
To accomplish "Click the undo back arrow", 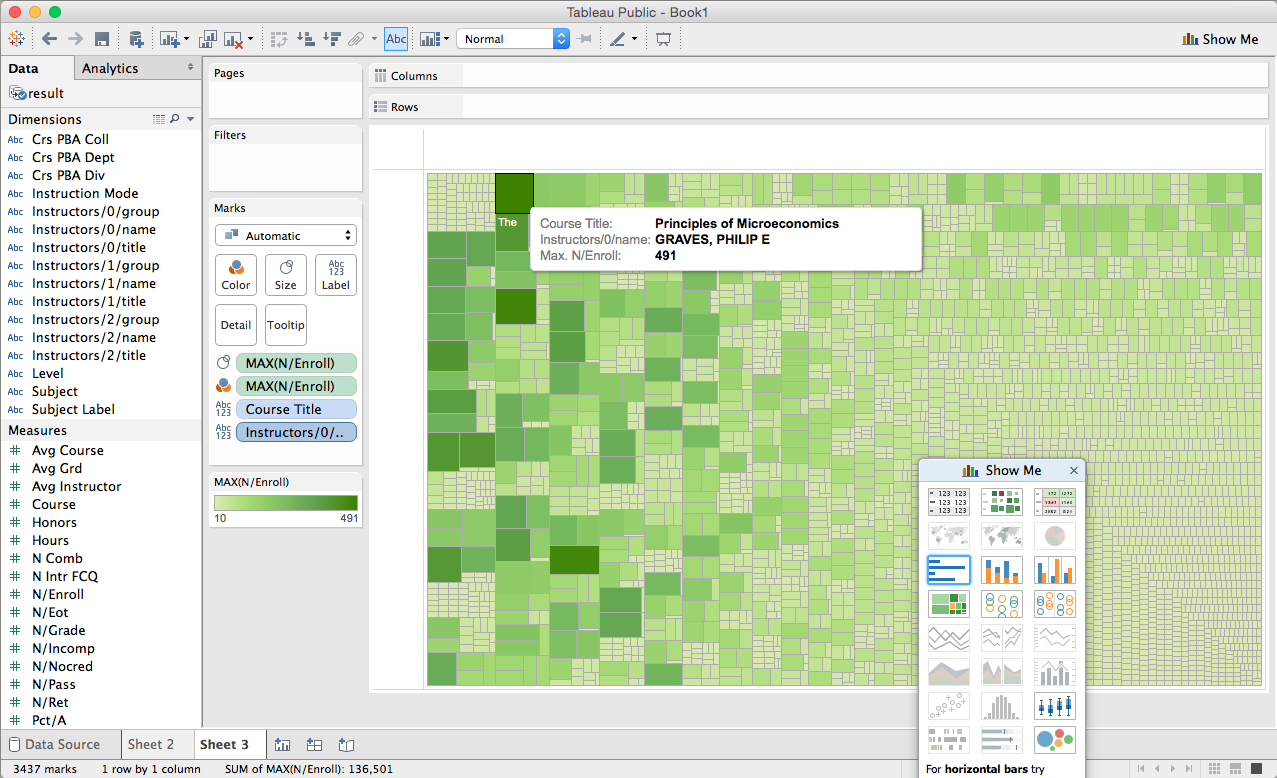I will [x=49, y=39].
